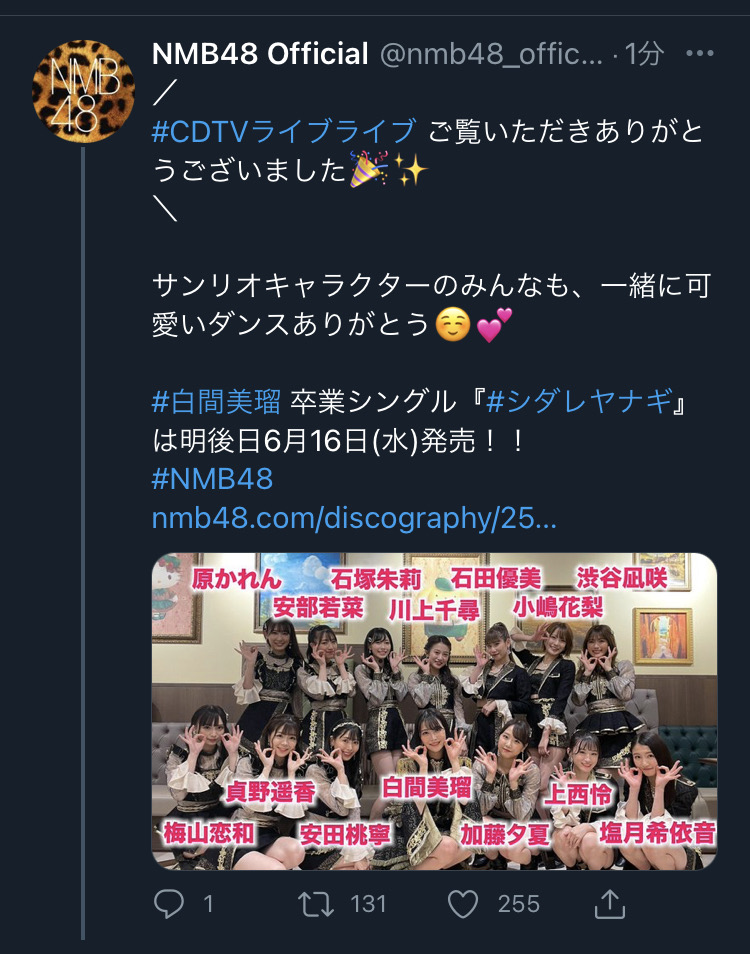Open the NMB48 leopard profile avatar
The width and height of the screenshot is (750, 954).
(83, 91)
